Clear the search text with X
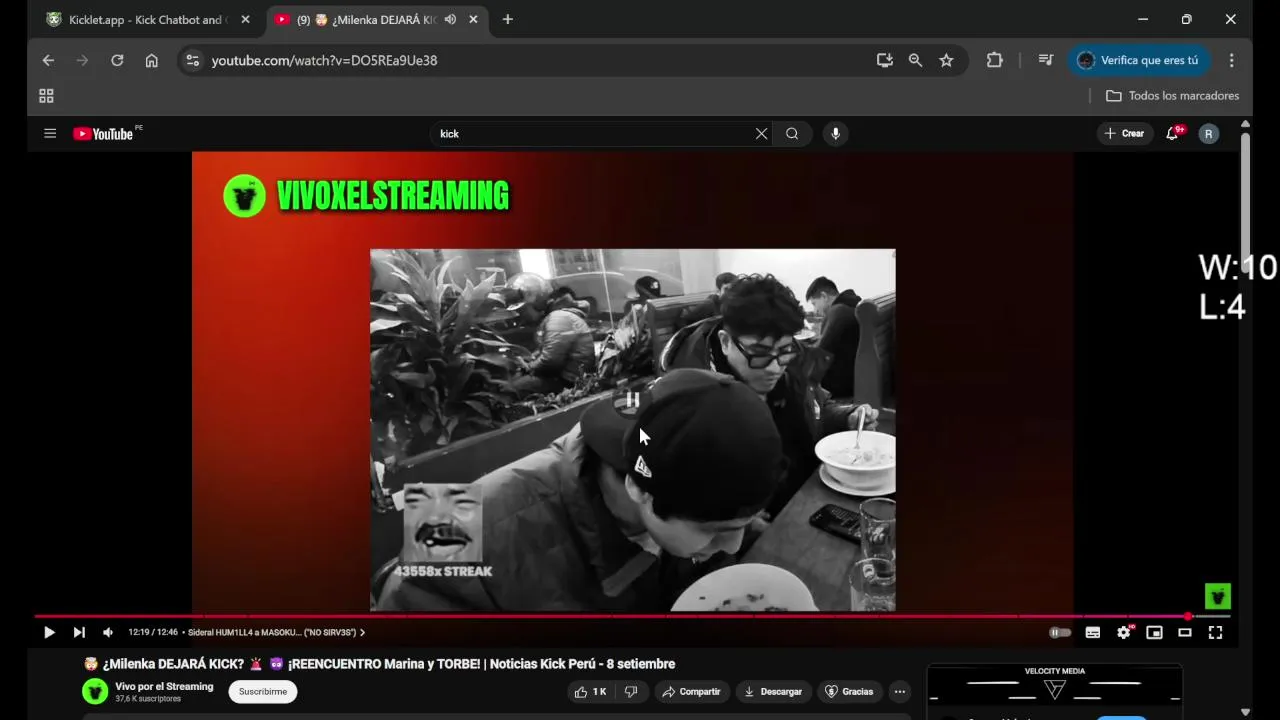1280x720 pixels. [x=761, y=133]
